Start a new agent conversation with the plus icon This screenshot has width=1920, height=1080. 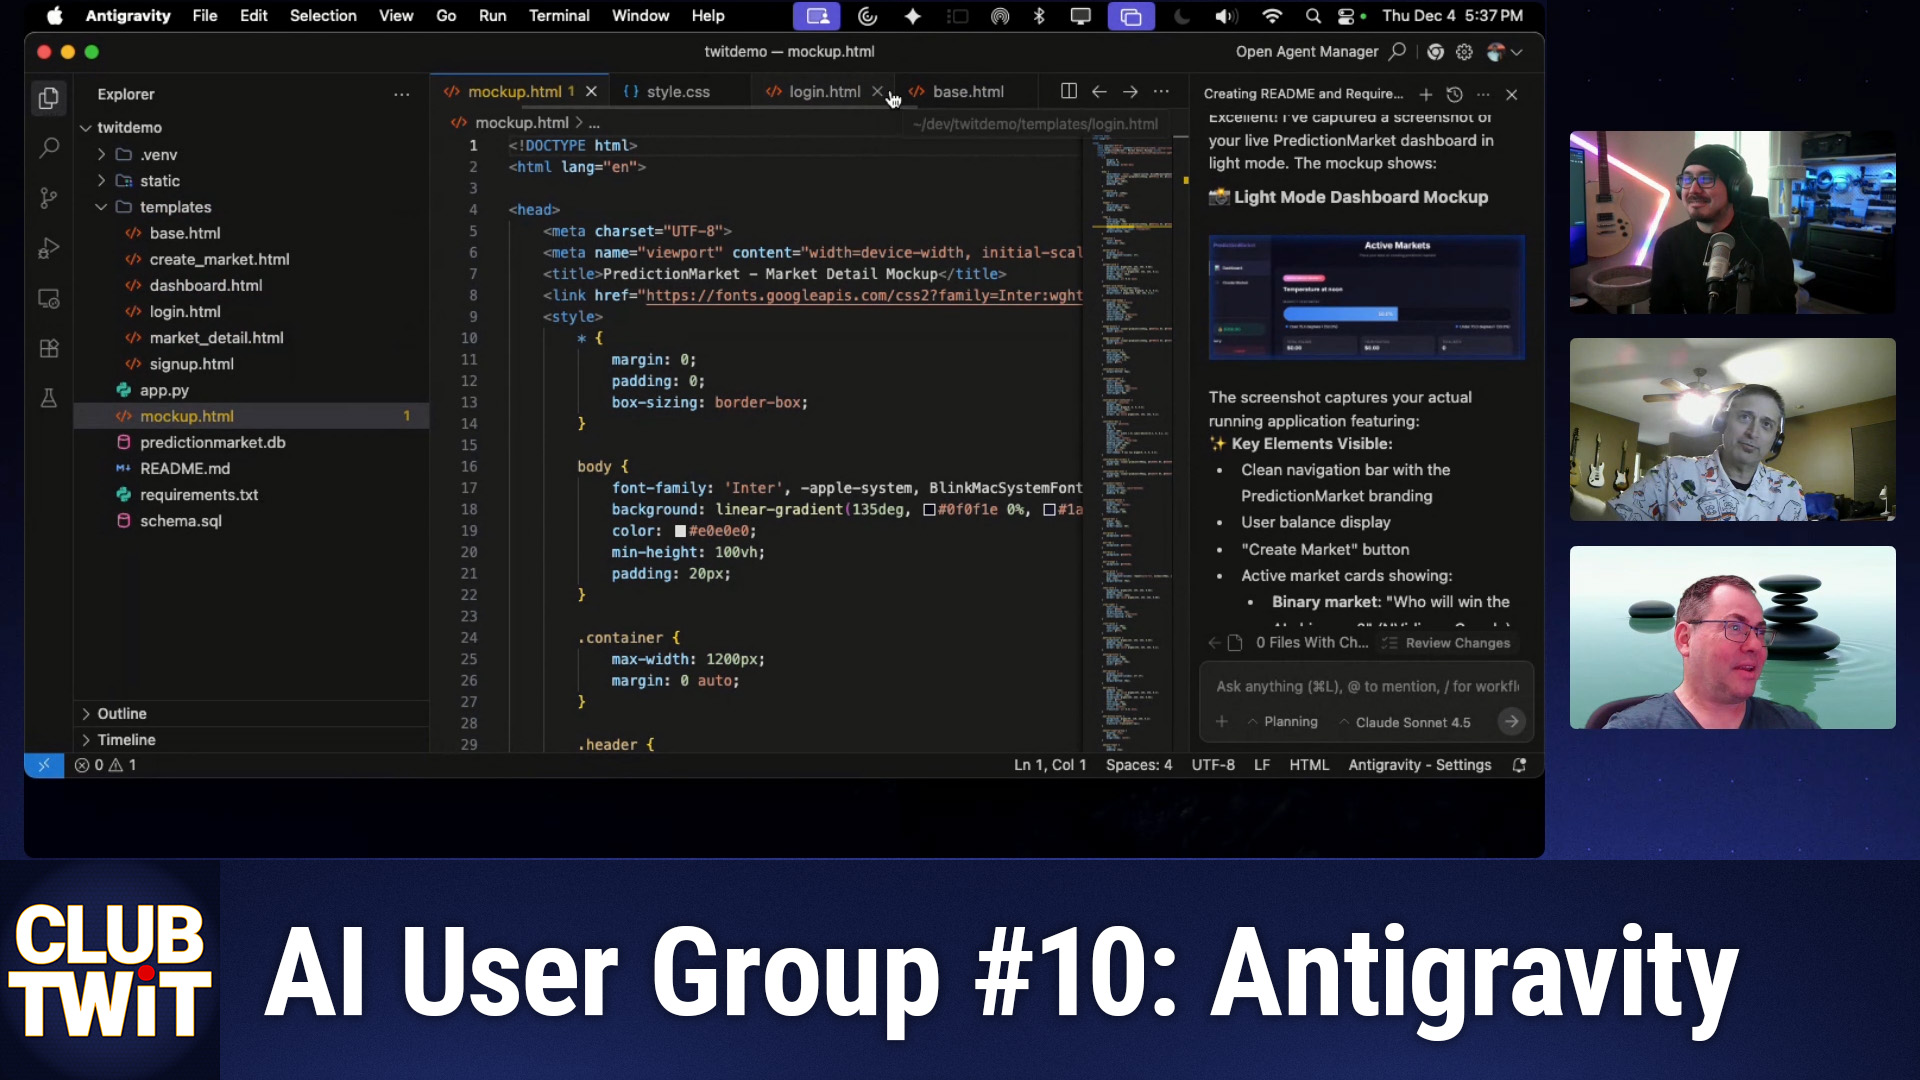1426,94
